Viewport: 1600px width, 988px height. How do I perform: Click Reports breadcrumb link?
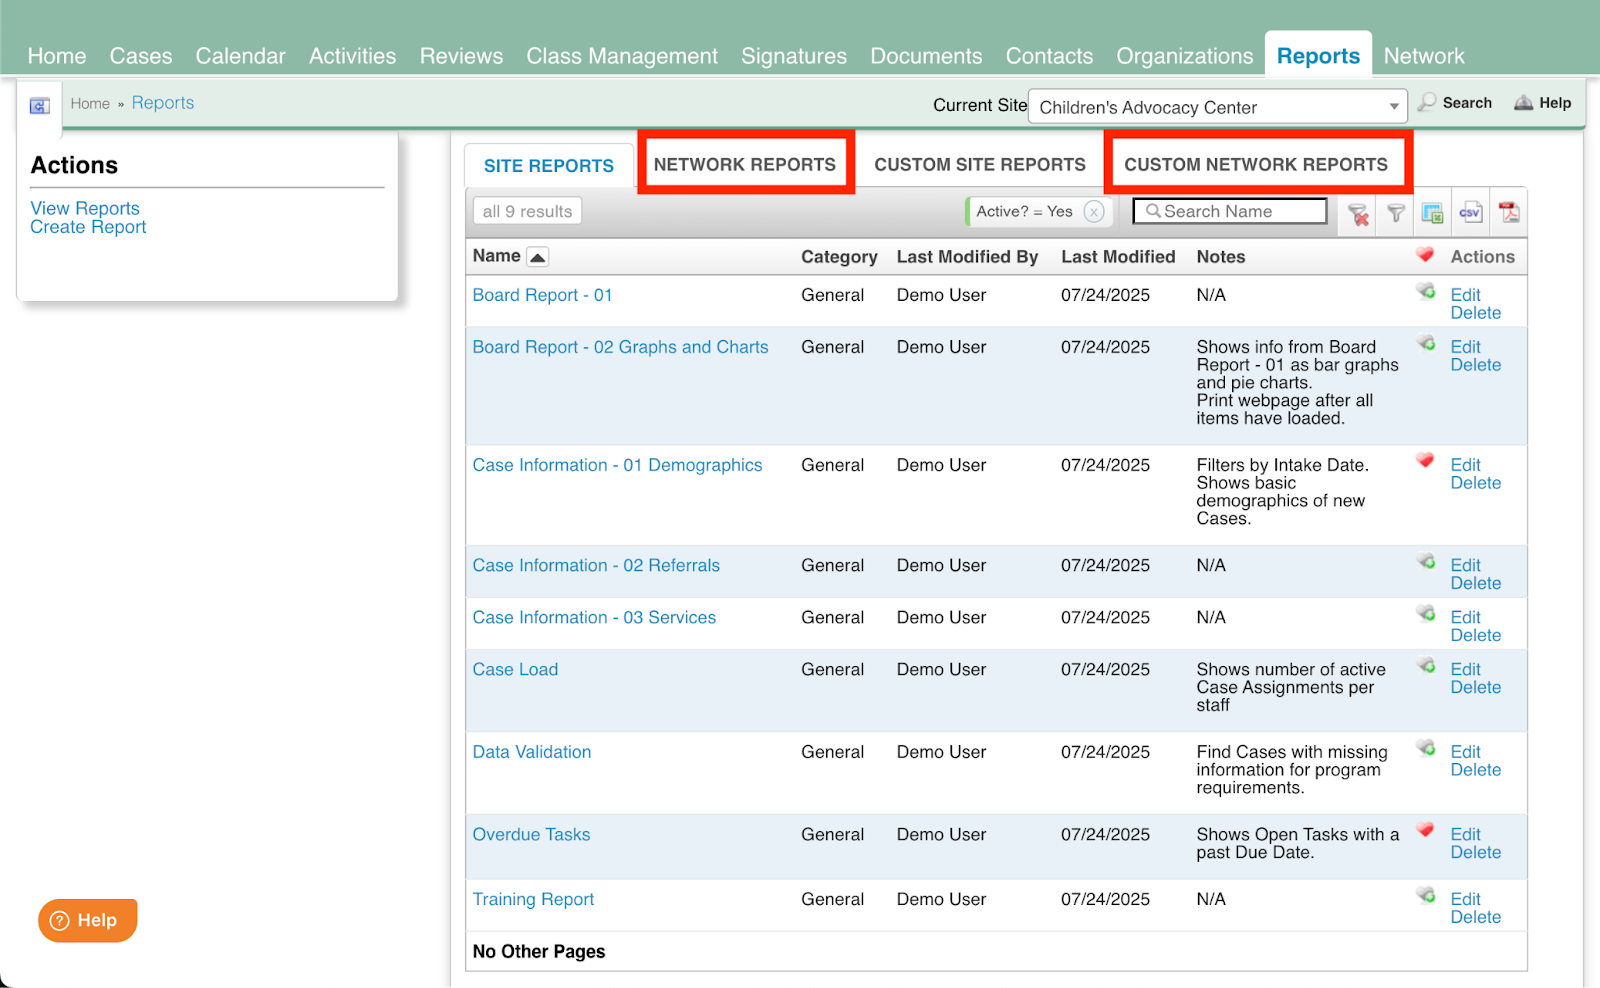(163, 103)
